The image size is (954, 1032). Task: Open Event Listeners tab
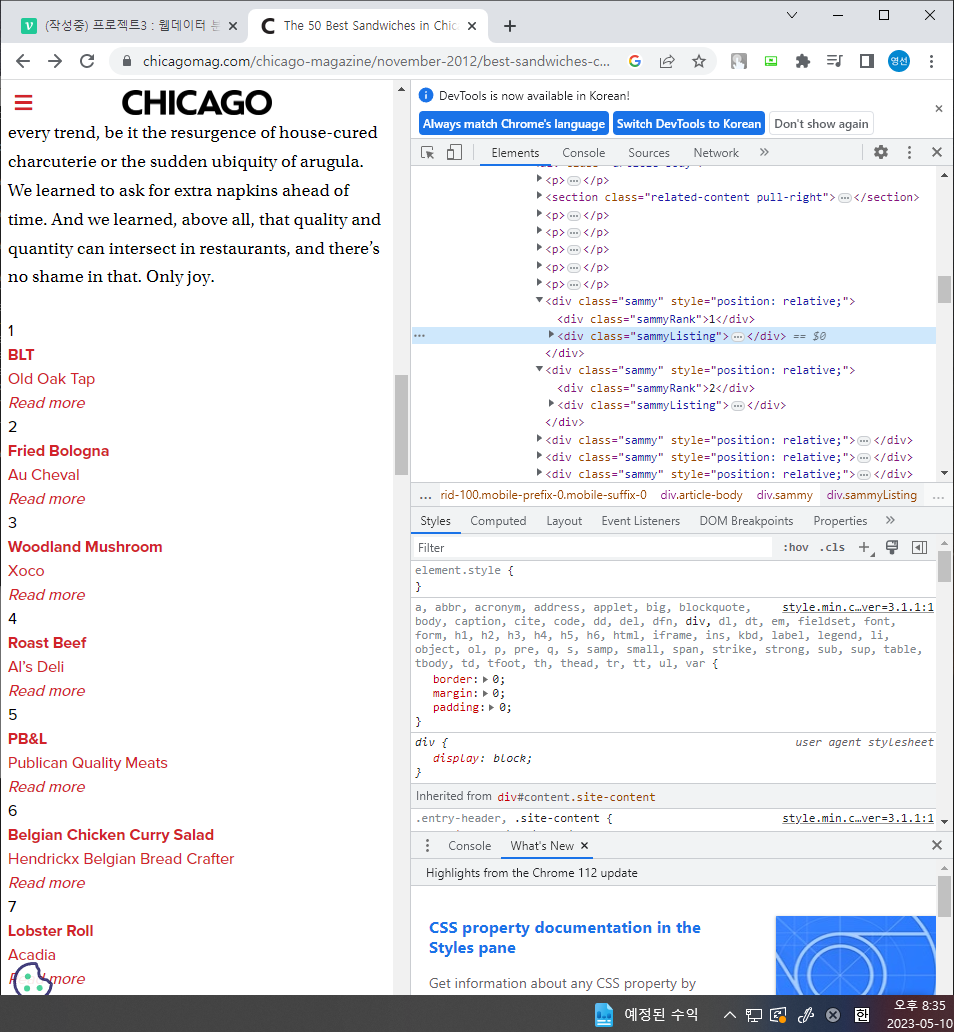(x=640, y=521)
